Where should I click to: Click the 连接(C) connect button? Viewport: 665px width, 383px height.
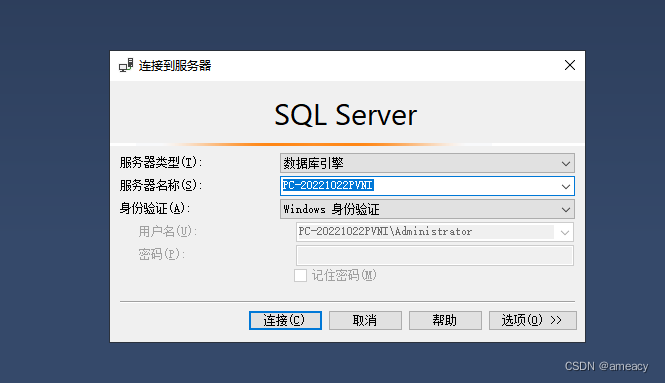click(285, 320)
